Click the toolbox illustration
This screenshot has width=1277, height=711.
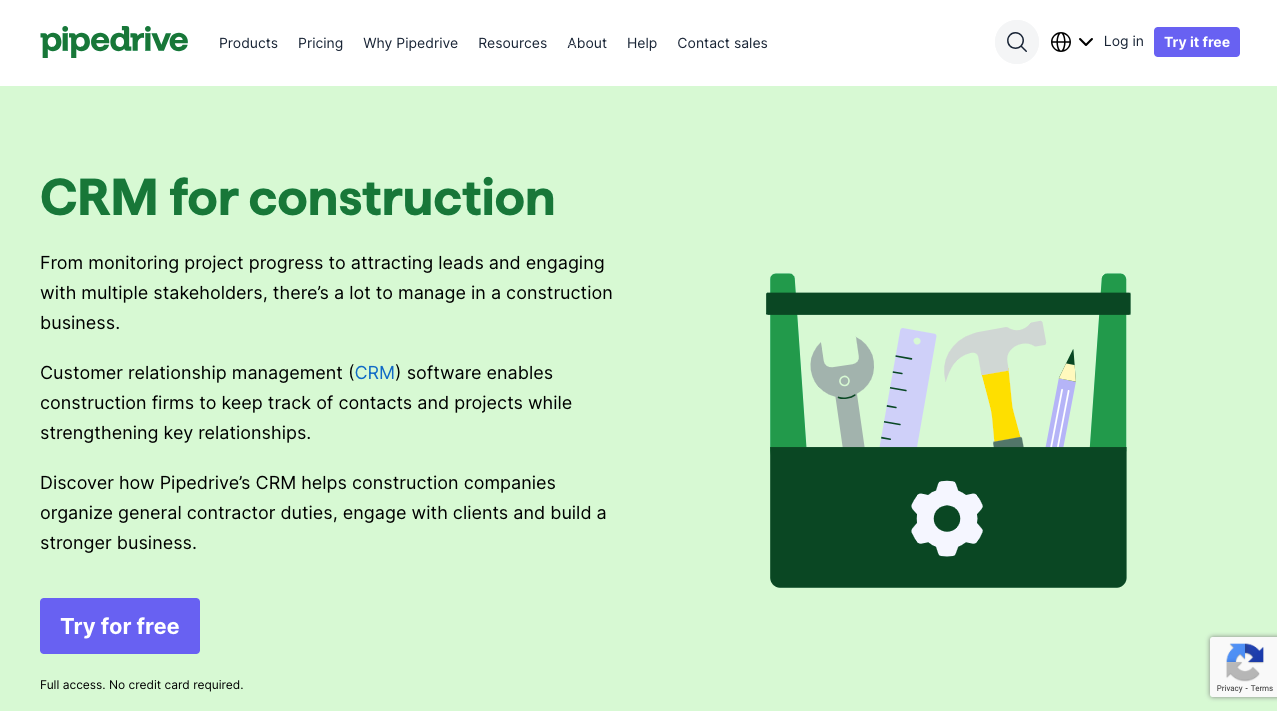tap(948, 430)
